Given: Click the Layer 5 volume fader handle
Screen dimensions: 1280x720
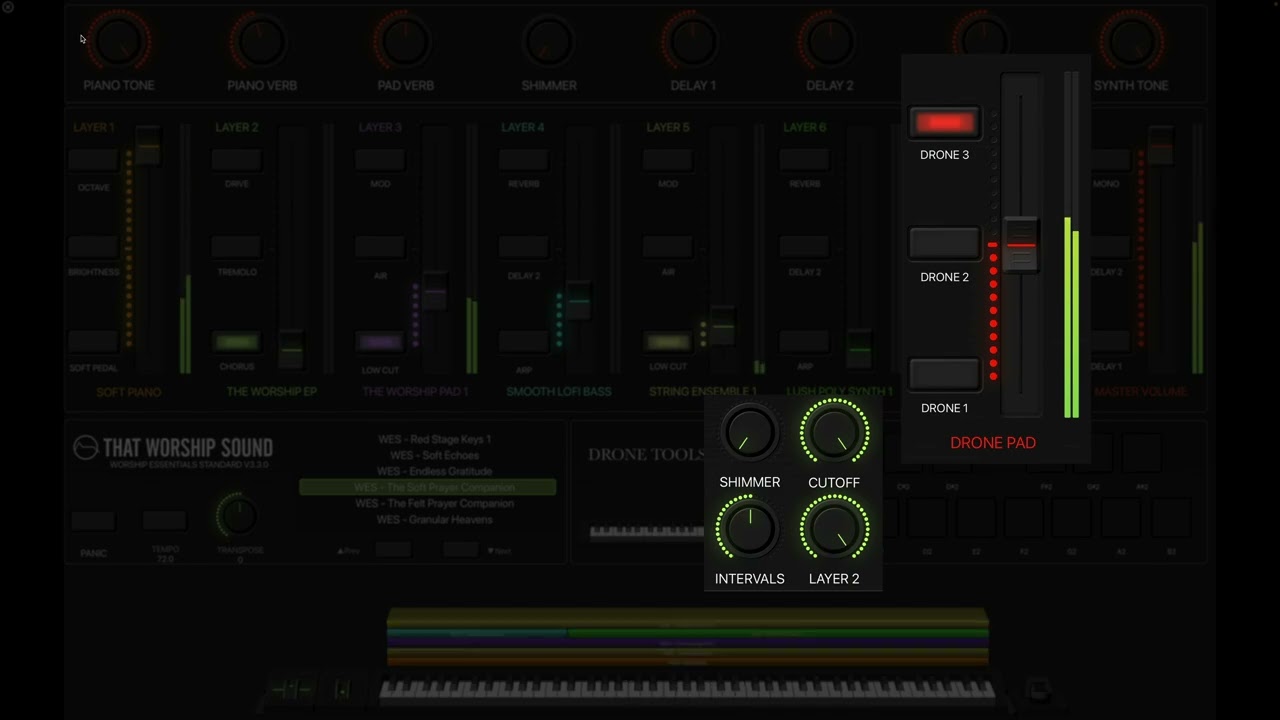Looking at the screenshot, I should click(x=722, y=326).
